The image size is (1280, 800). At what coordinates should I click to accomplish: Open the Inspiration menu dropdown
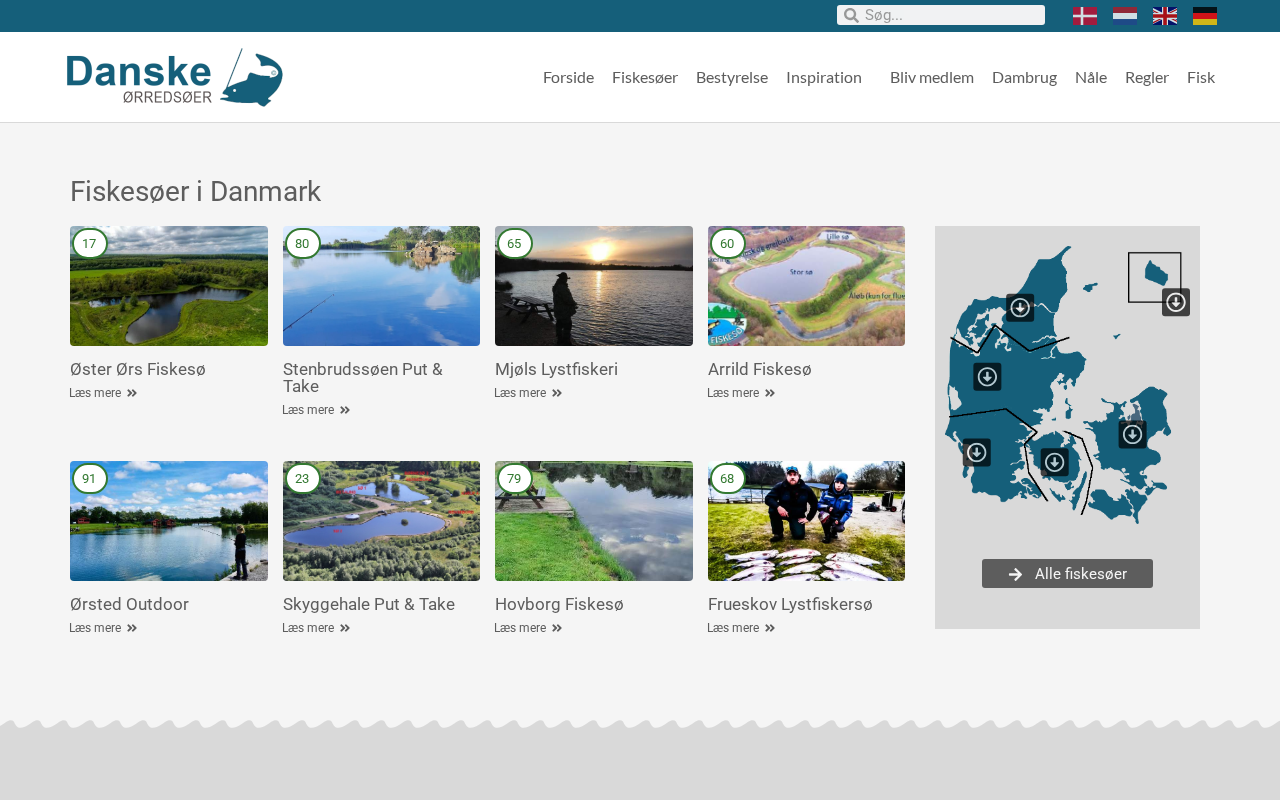tap(824, 77)
